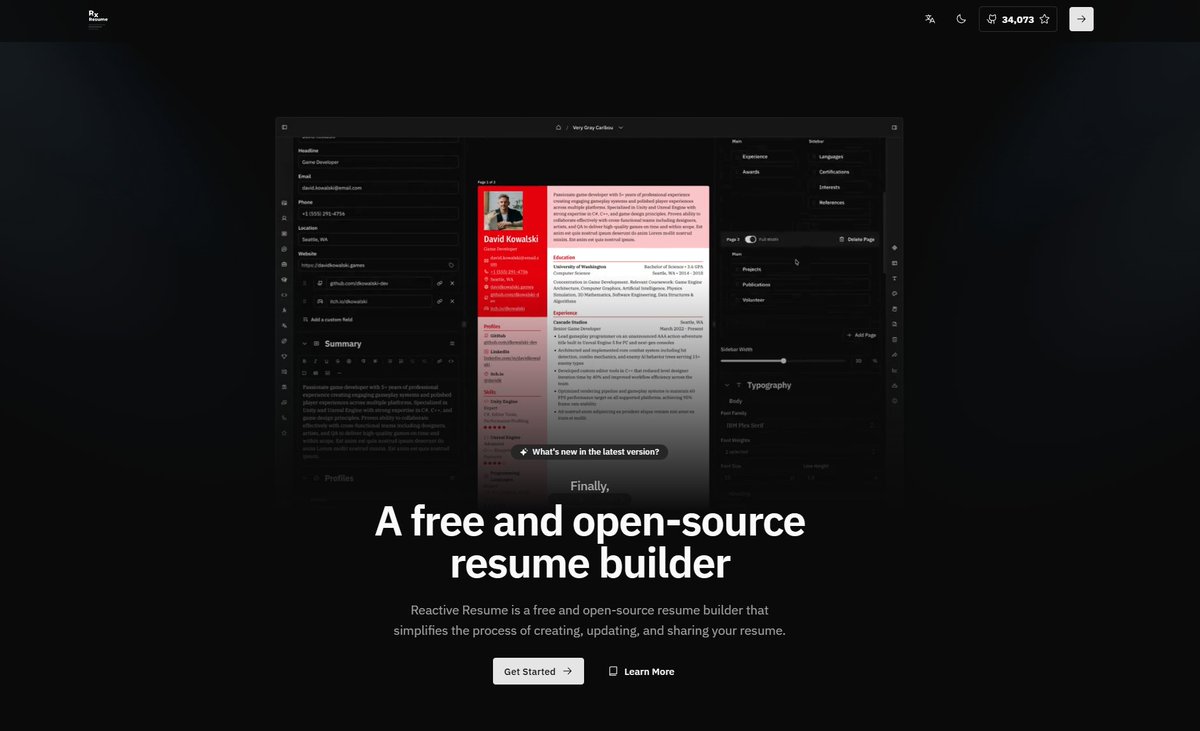Click the Email field david.kowalski@email.com
The height and width of the screenshot is (731, 1200).
[378, 187]
